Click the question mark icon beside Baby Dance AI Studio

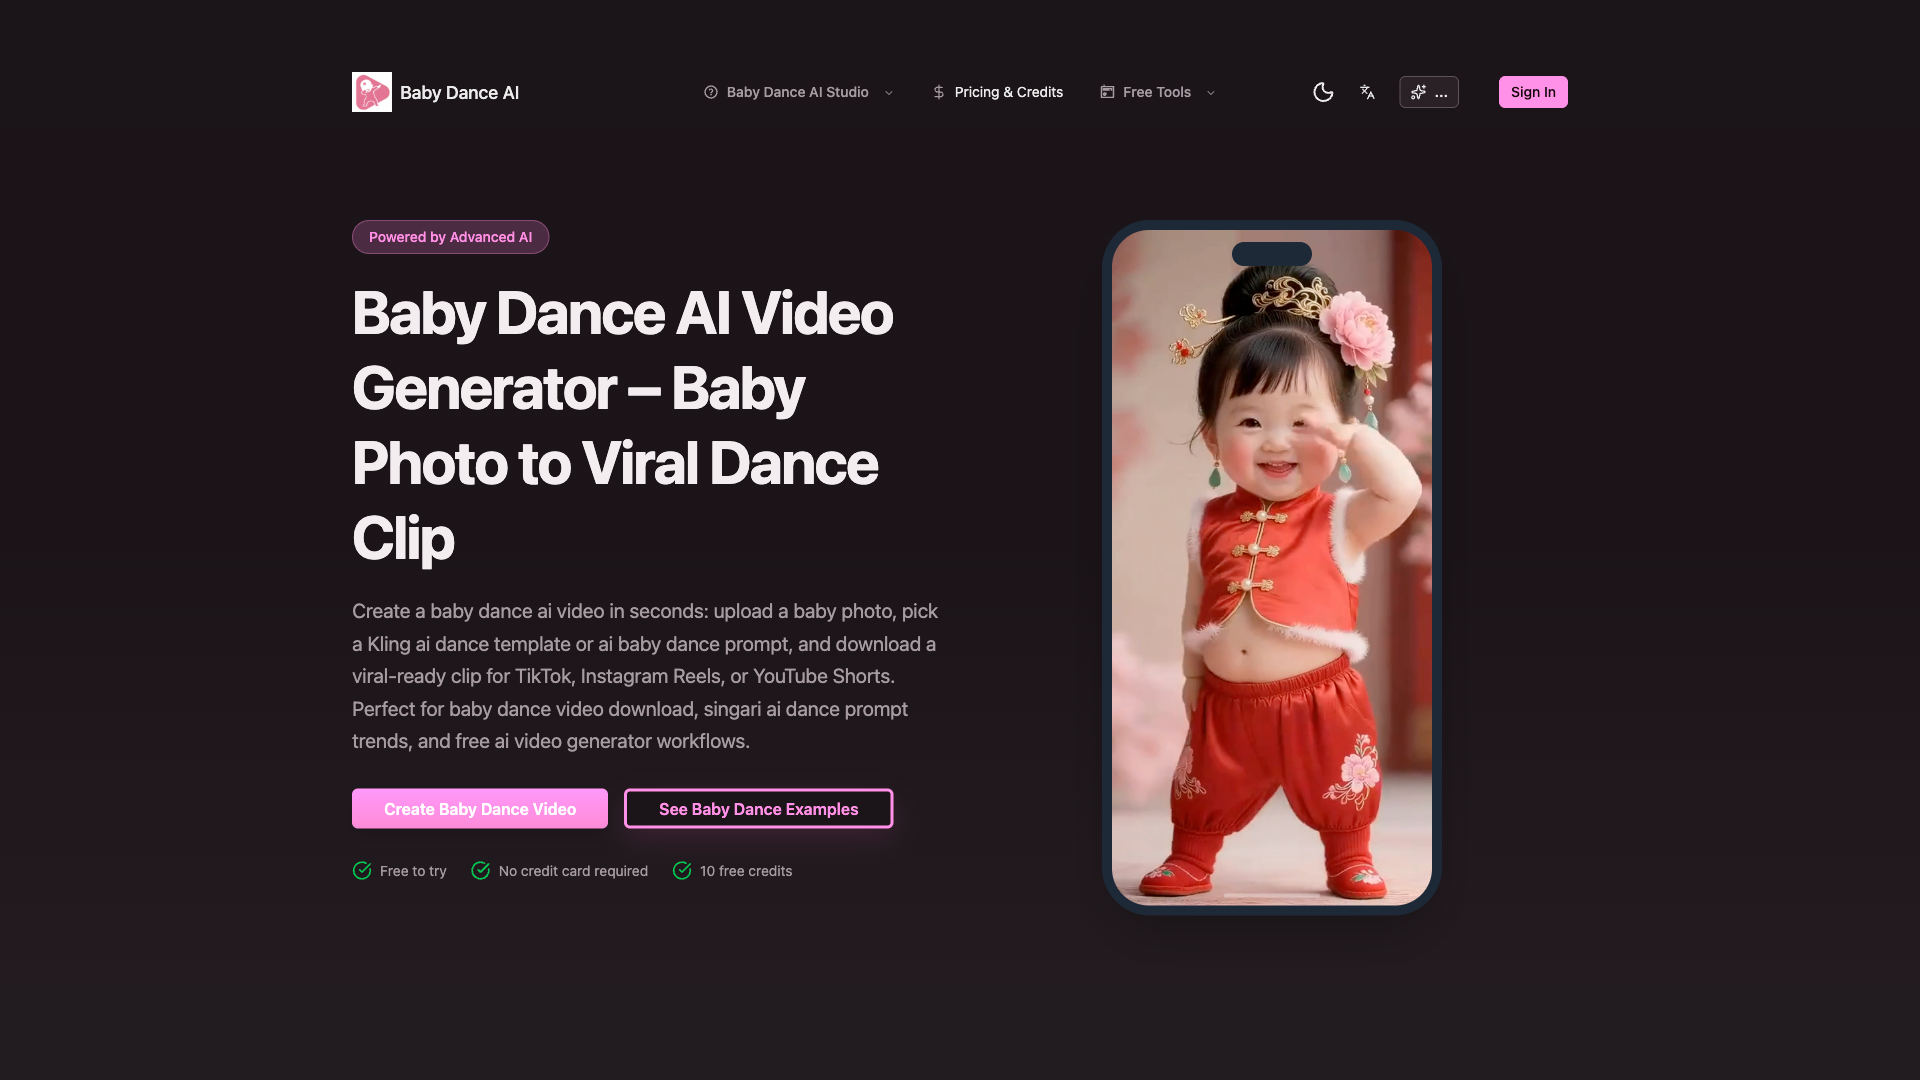pos(711,92)
